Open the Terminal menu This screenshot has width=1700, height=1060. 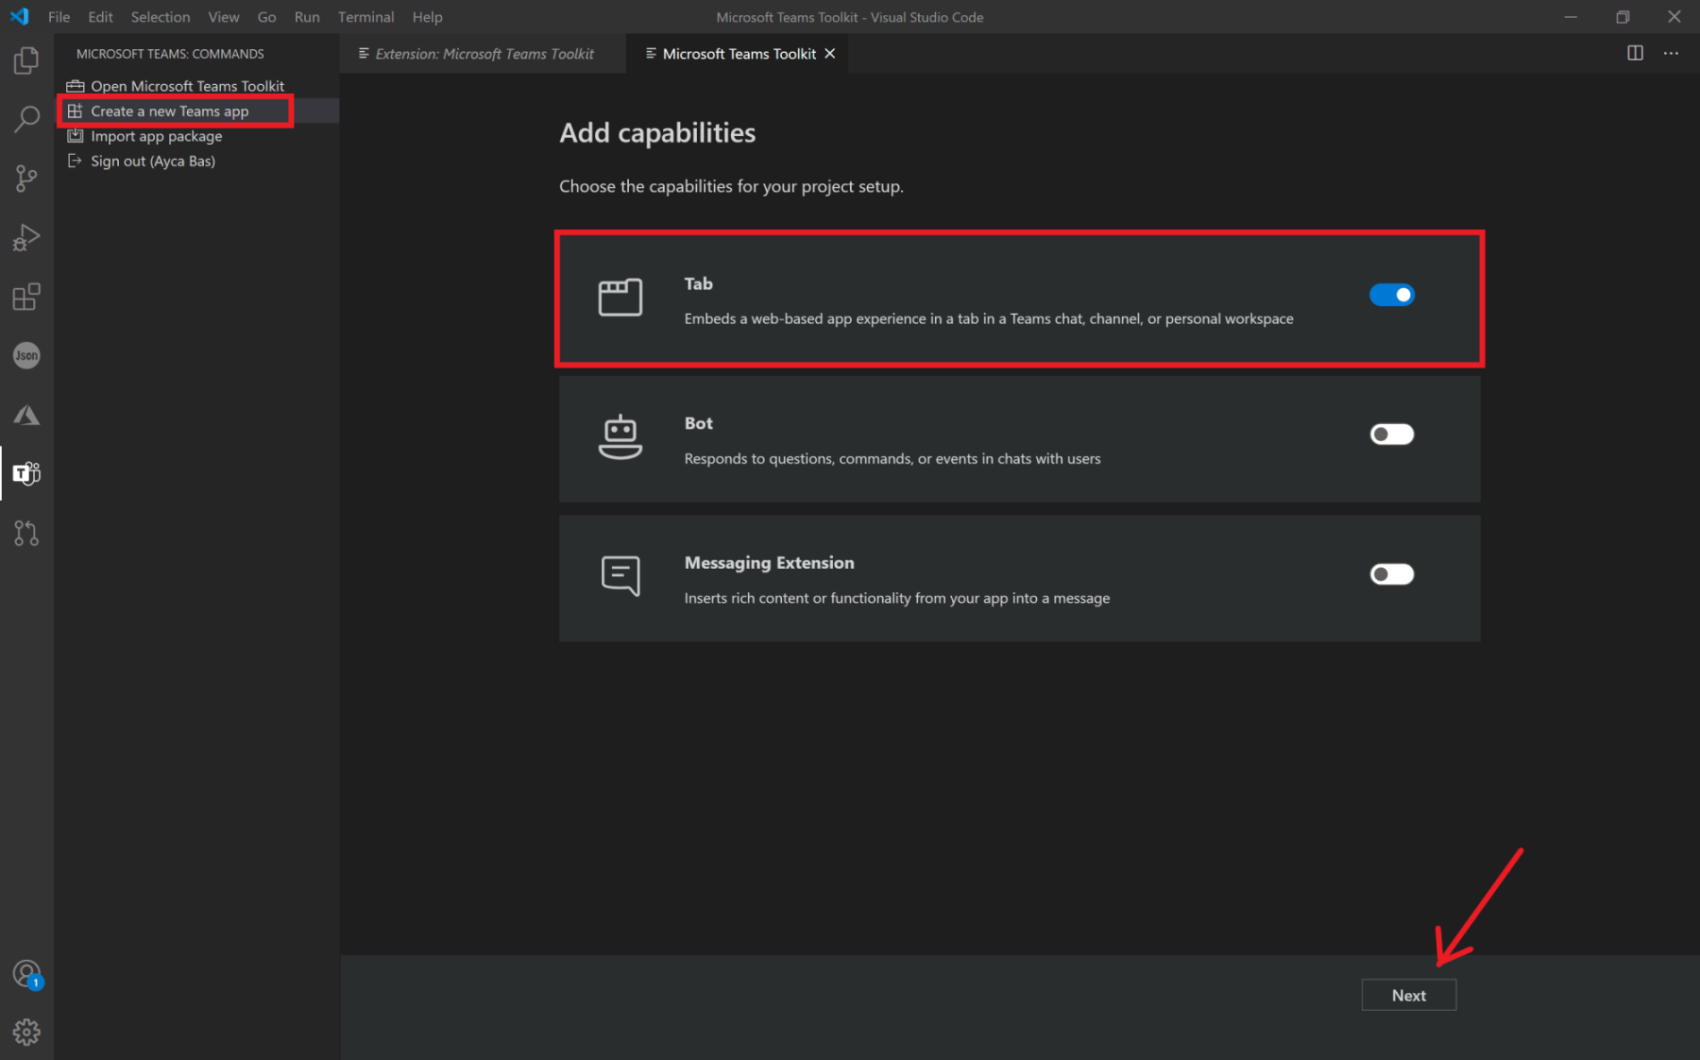[x=366, y=17]
